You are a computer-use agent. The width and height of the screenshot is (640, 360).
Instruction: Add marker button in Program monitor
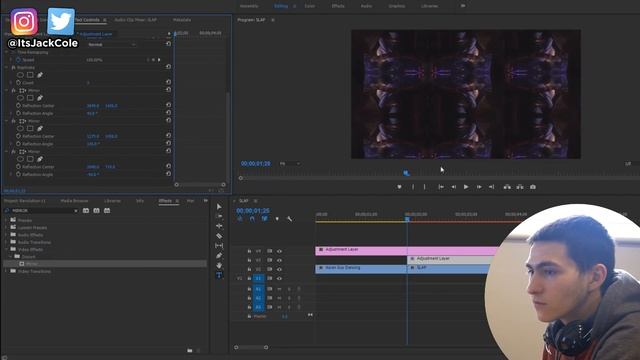[x=399, y=187]
